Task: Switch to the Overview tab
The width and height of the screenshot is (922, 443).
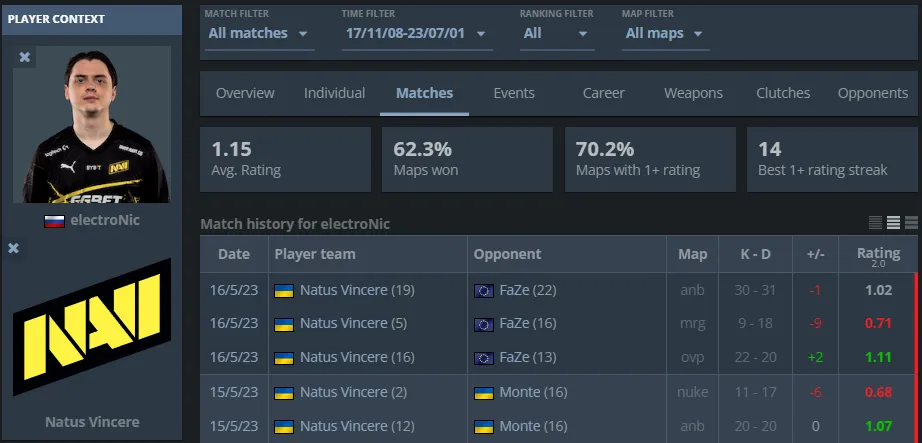Action: pyautogui.click(x=245, y=93)
